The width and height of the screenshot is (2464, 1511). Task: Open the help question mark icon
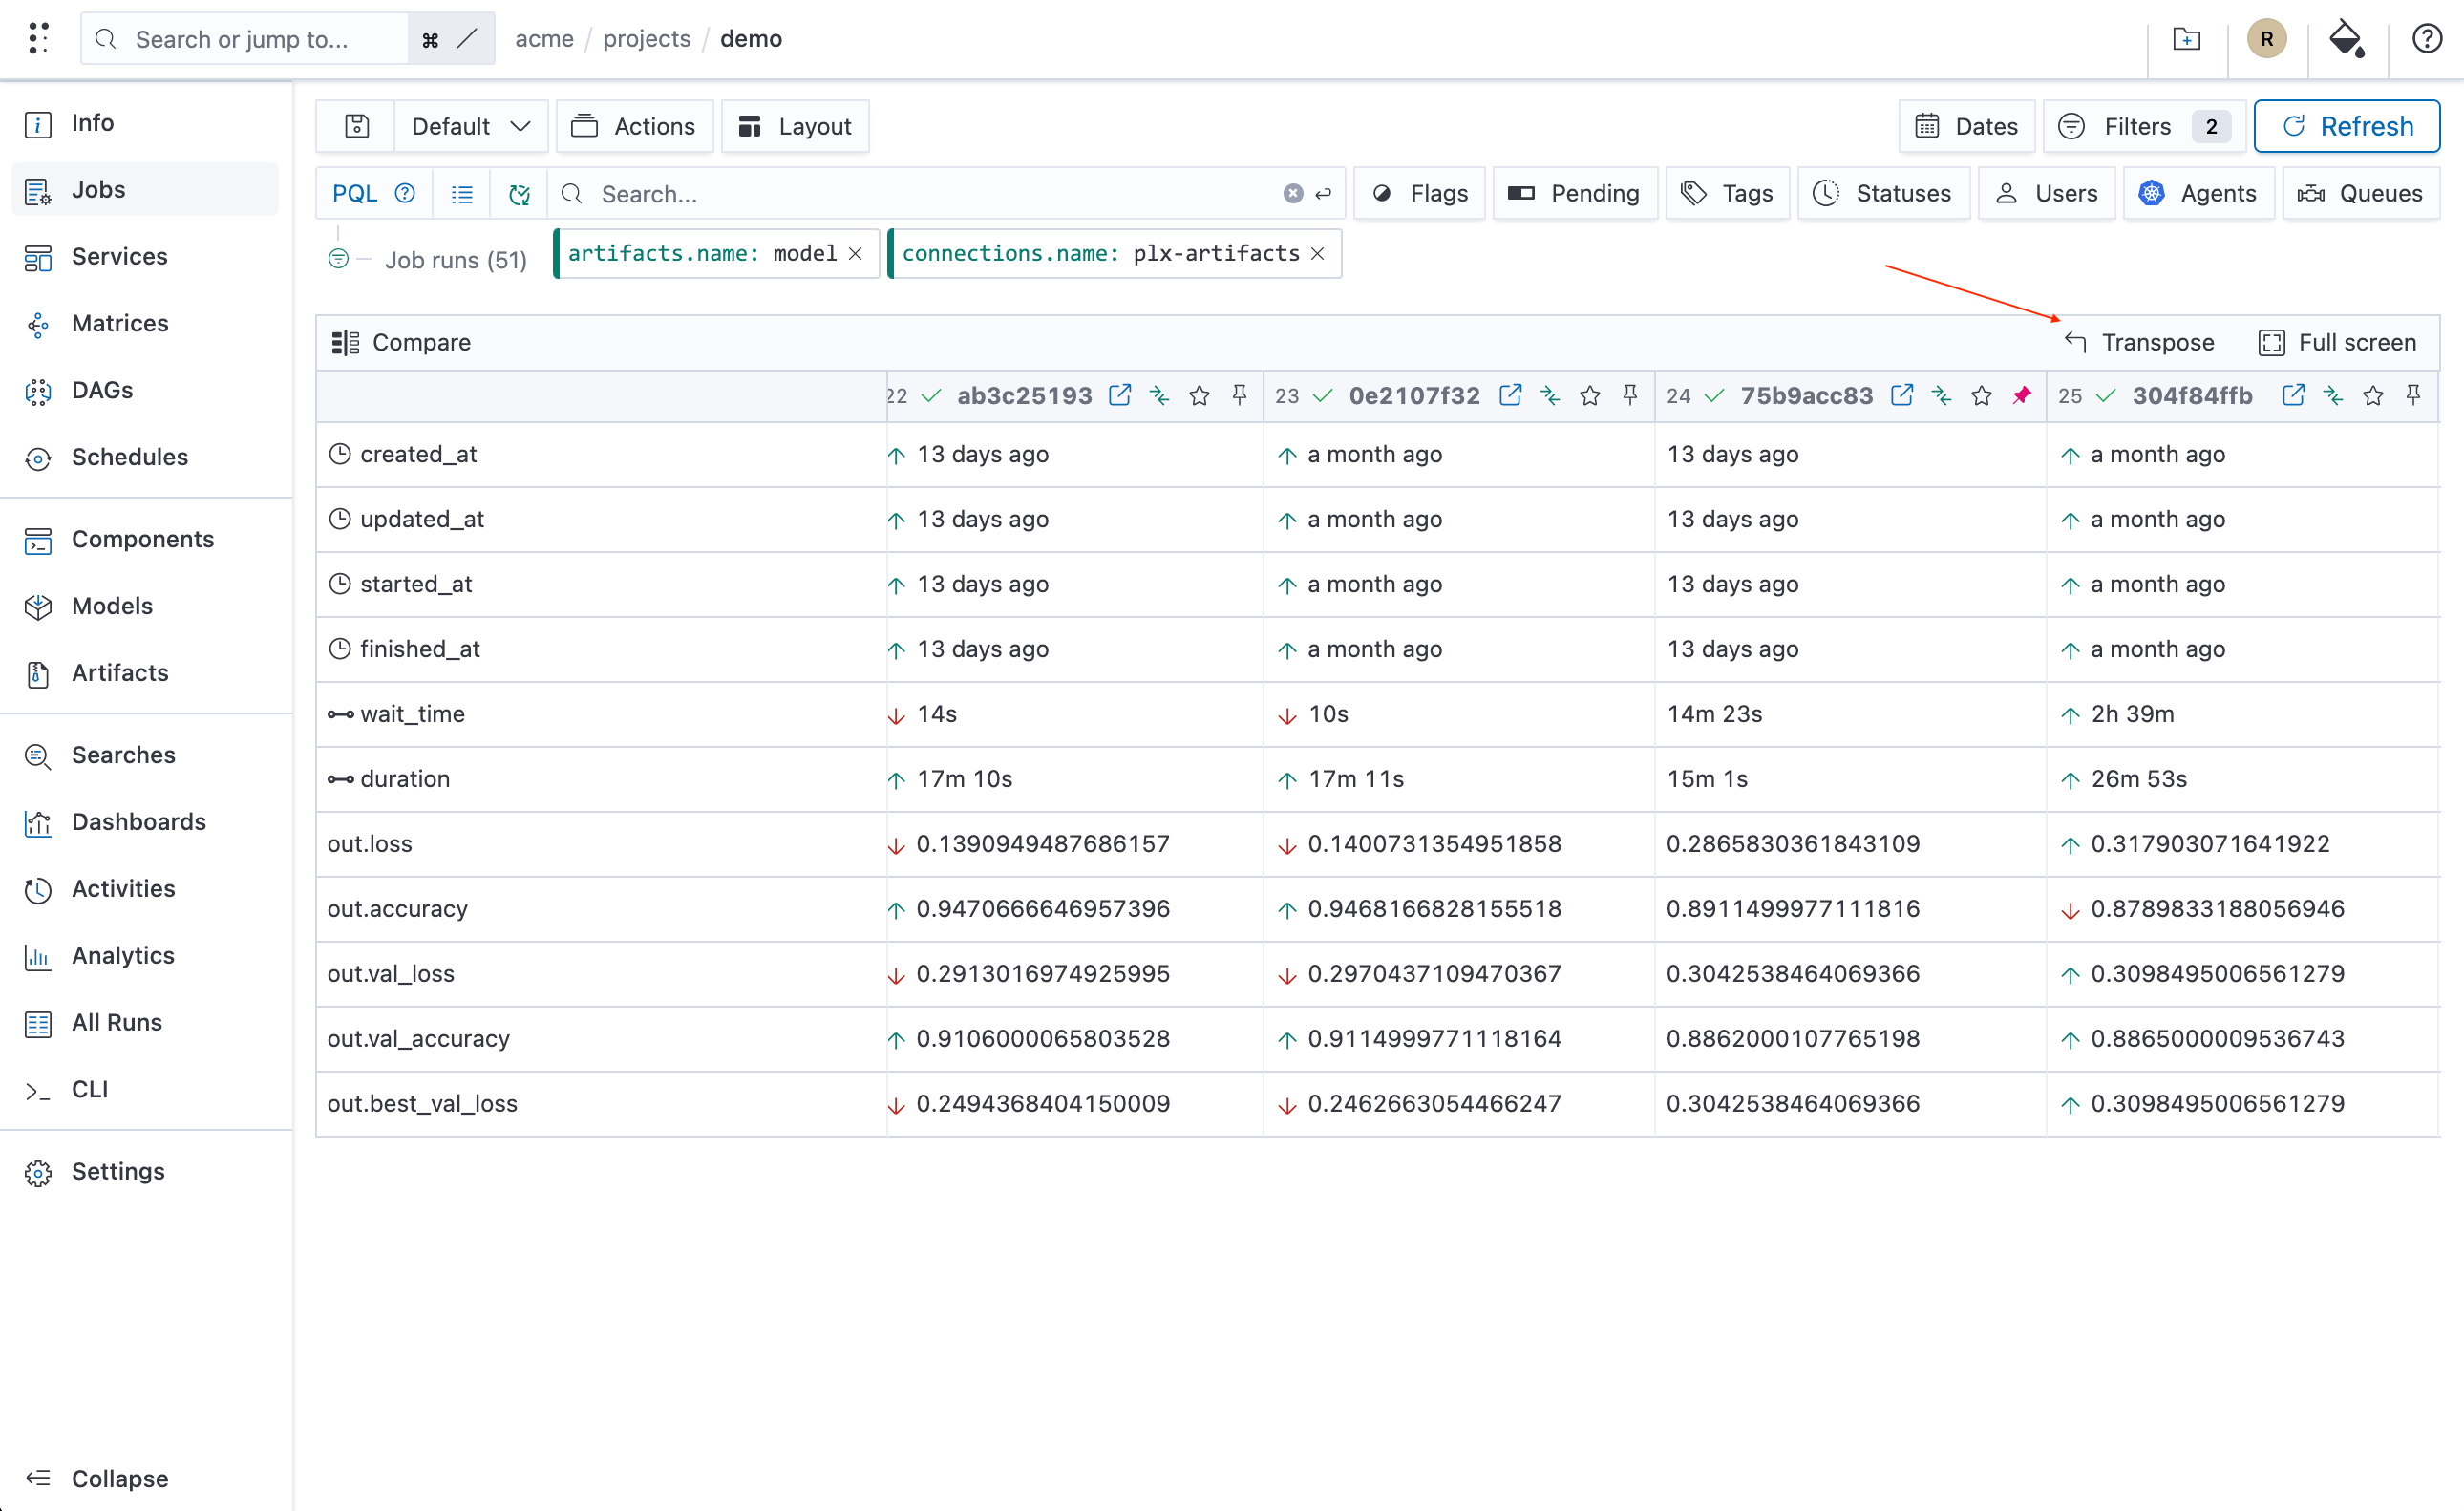[x=2426, y=39]
